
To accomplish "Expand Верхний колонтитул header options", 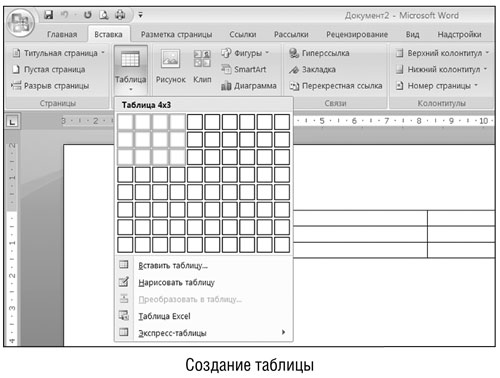I will [487, 53].
